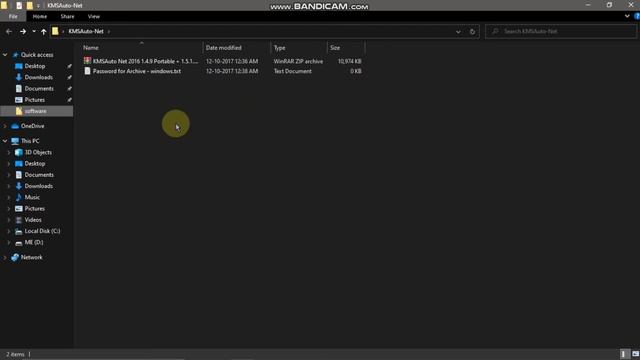Switch to large icons view layout
This screenshot has height=360, width=640.
pyautogui.click(x=635, y=354)
